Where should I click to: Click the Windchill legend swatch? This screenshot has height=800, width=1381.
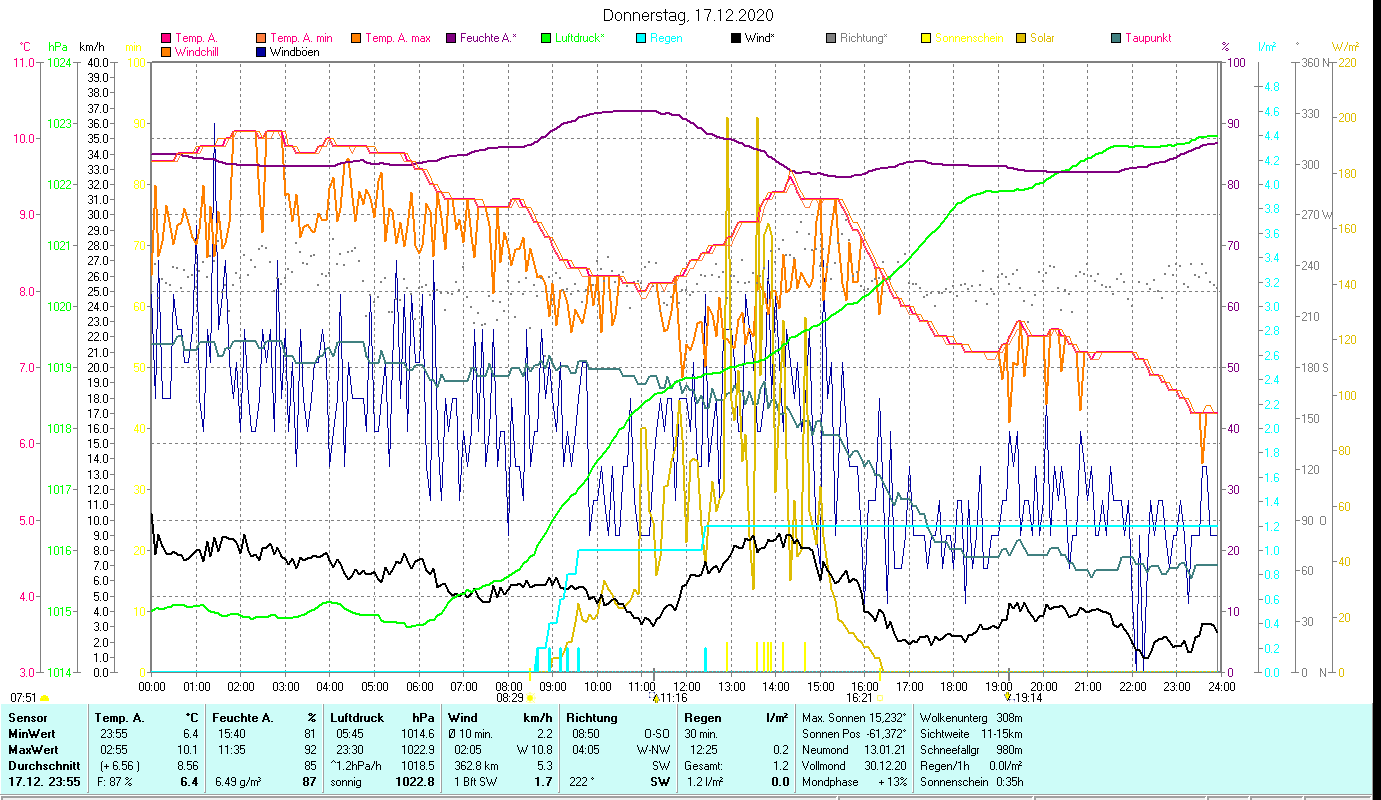tap(166, 52)
